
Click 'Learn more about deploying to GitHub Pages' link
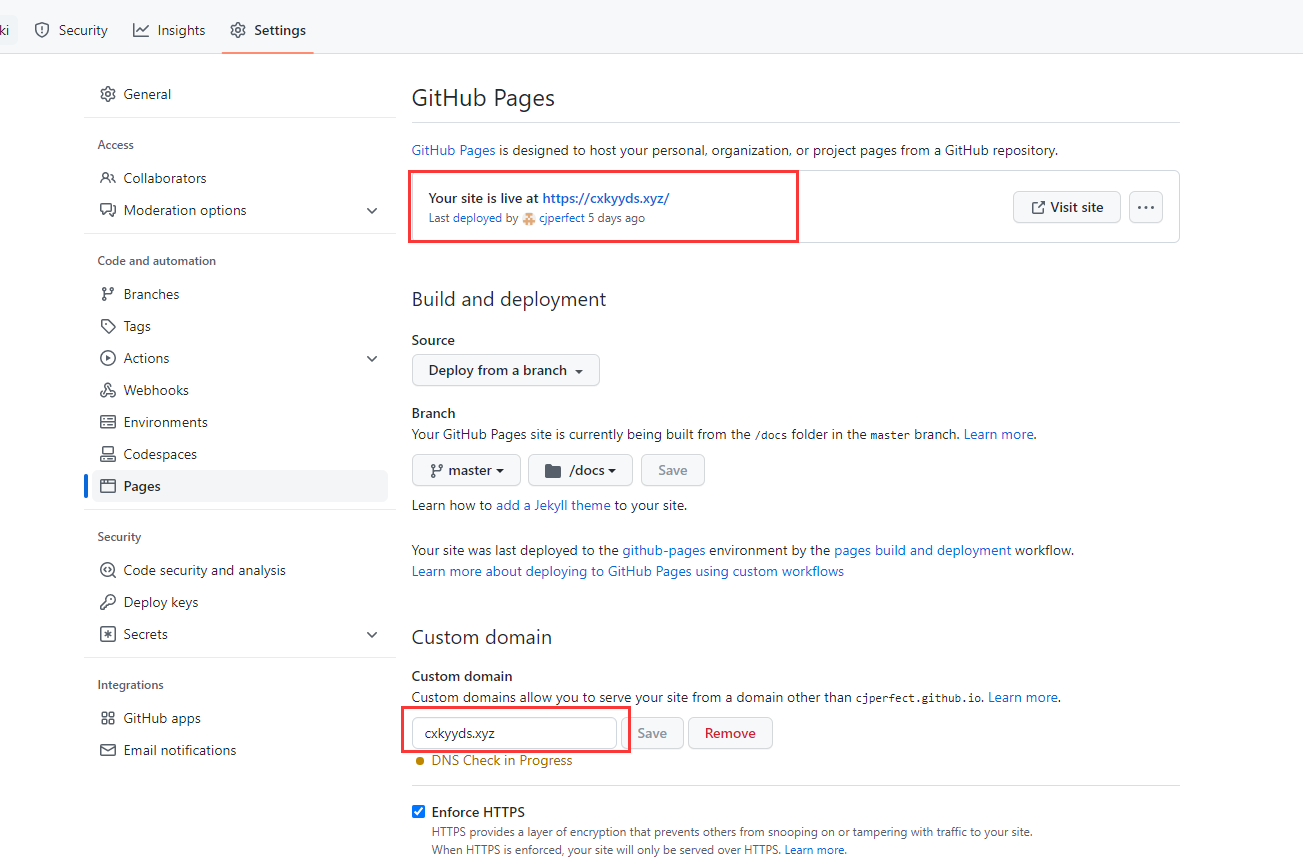[x=628, y=571]
